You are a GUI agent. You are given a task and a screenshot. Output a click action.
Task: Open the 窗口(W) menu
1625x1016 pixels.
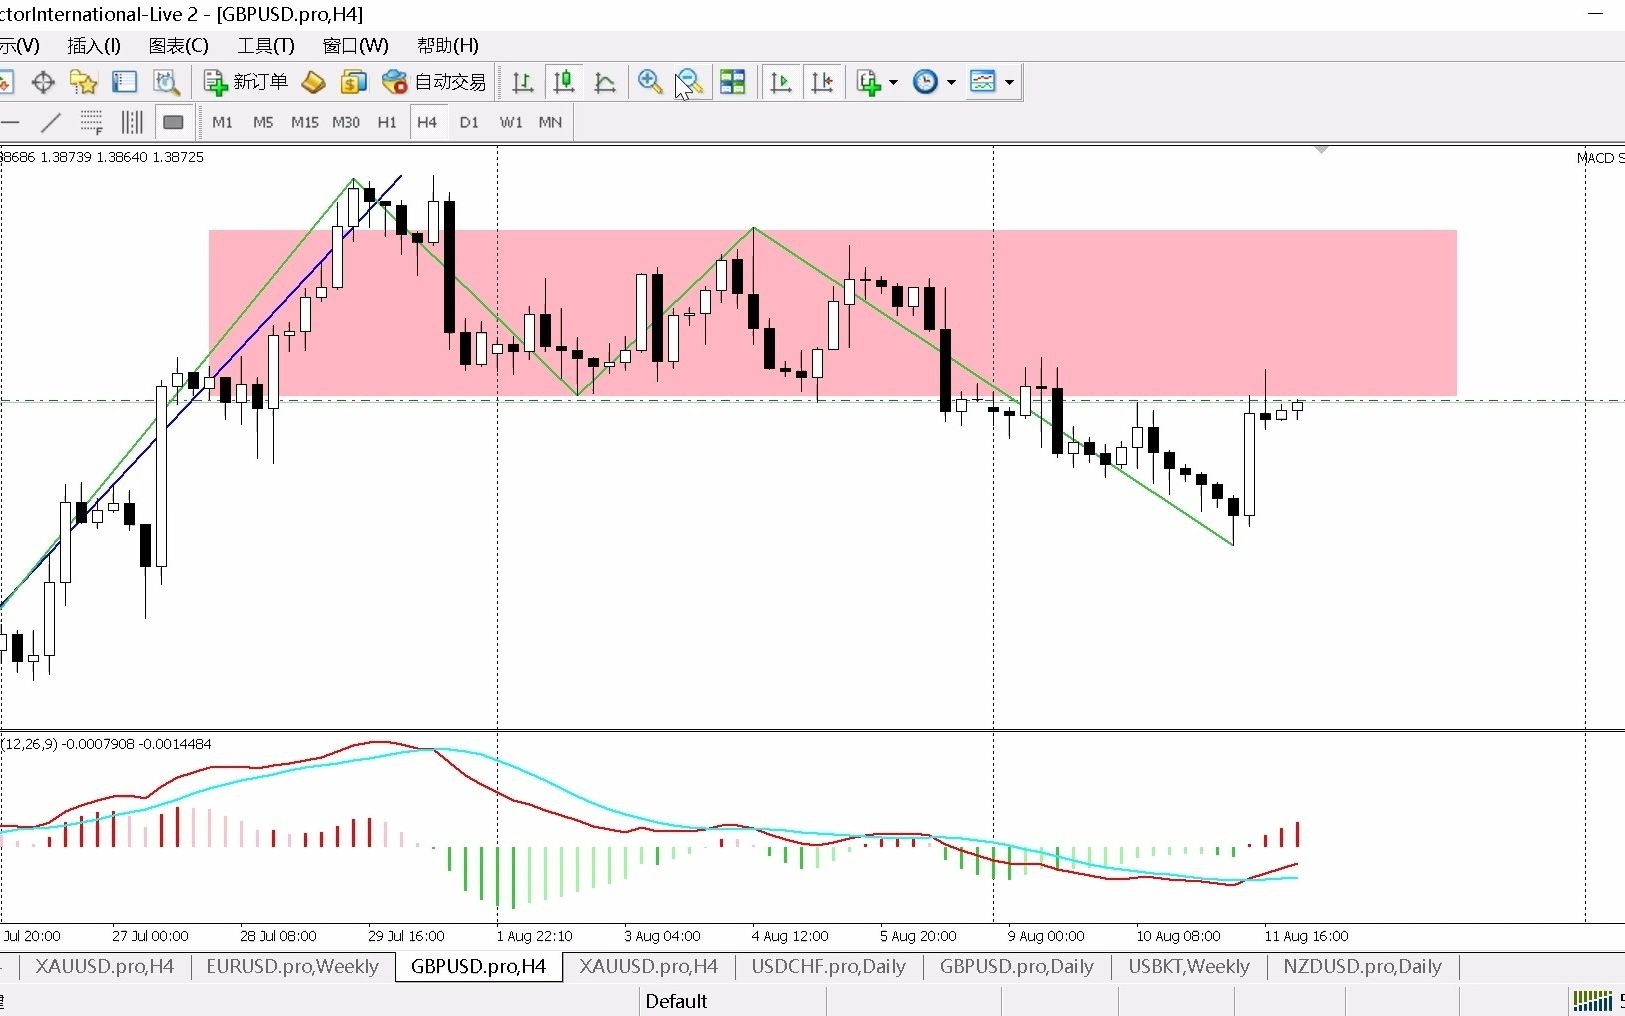[356, 45]
